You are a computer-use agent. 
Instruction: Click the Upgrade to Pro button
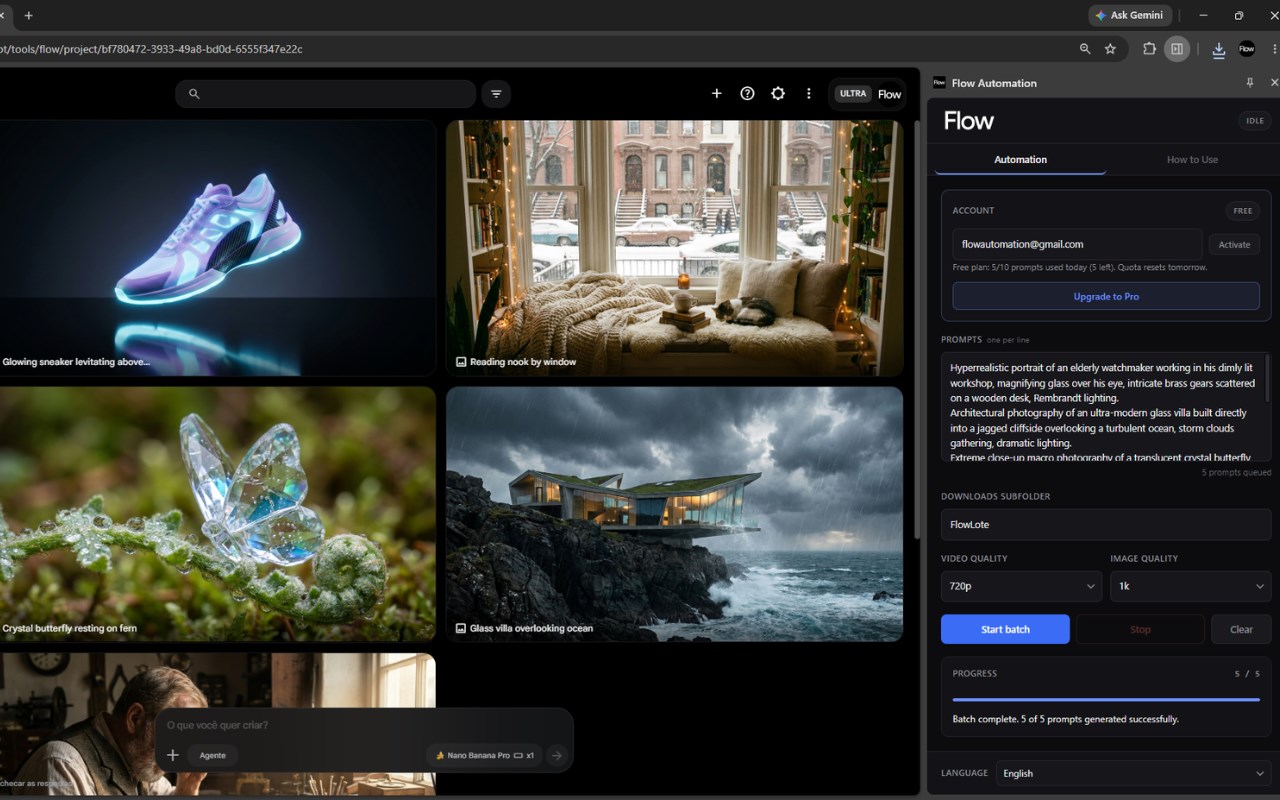tap(1106, 296)
